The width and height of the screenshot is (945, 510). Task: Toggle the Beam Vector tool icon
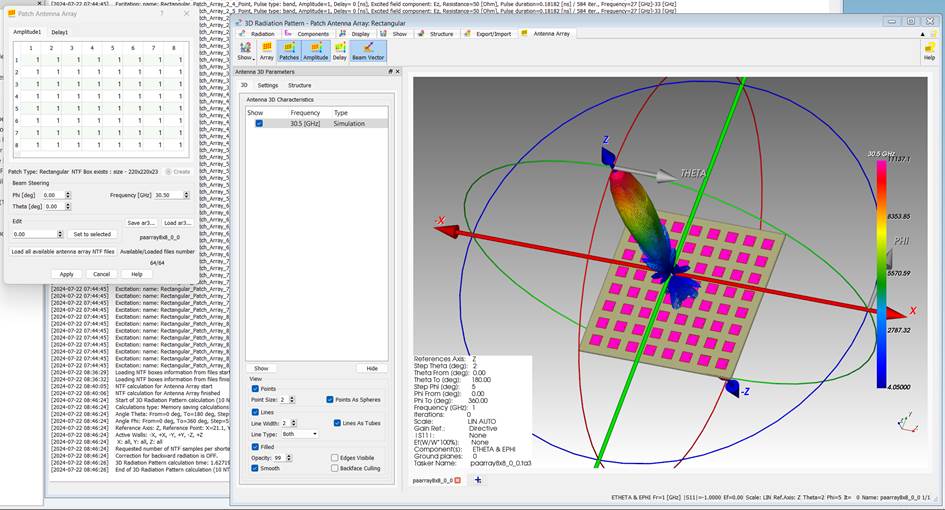pyautogui.click(x=368, y=51)
